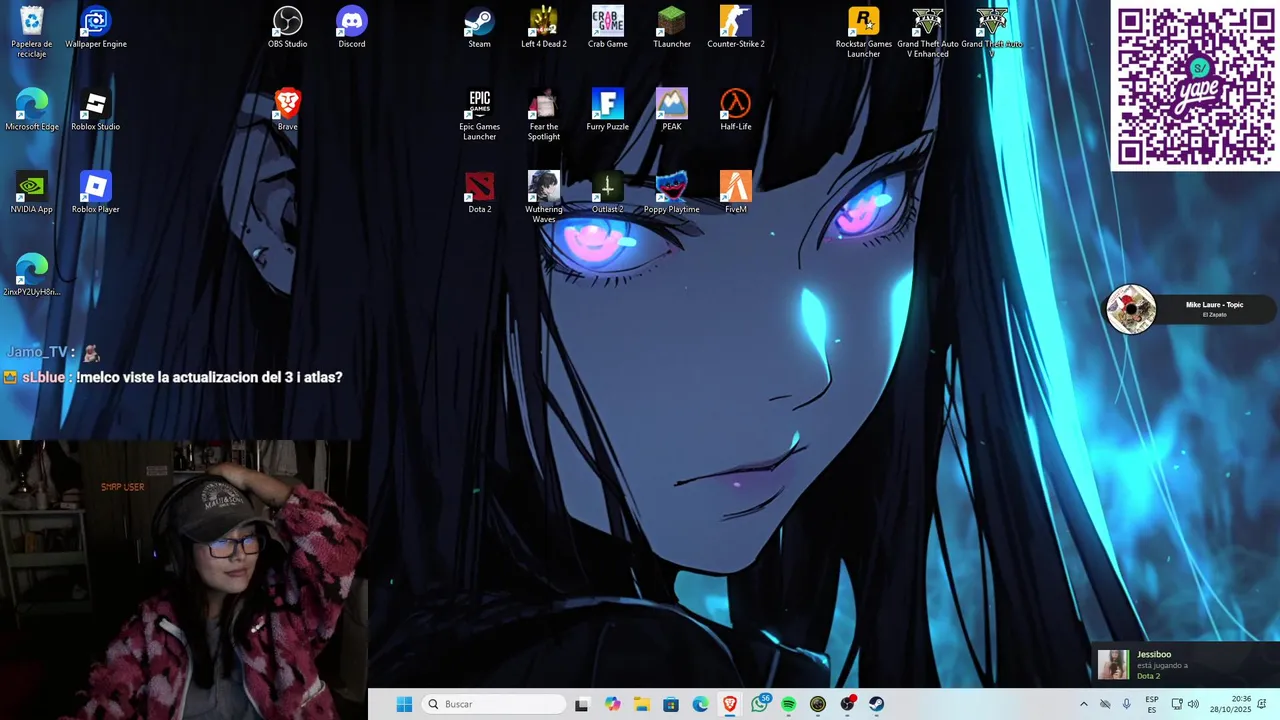Viewport: 1280px width, 720px height.
Task: Open the Wuthering Waves shortcut
Action: click(x=544, y=198)
